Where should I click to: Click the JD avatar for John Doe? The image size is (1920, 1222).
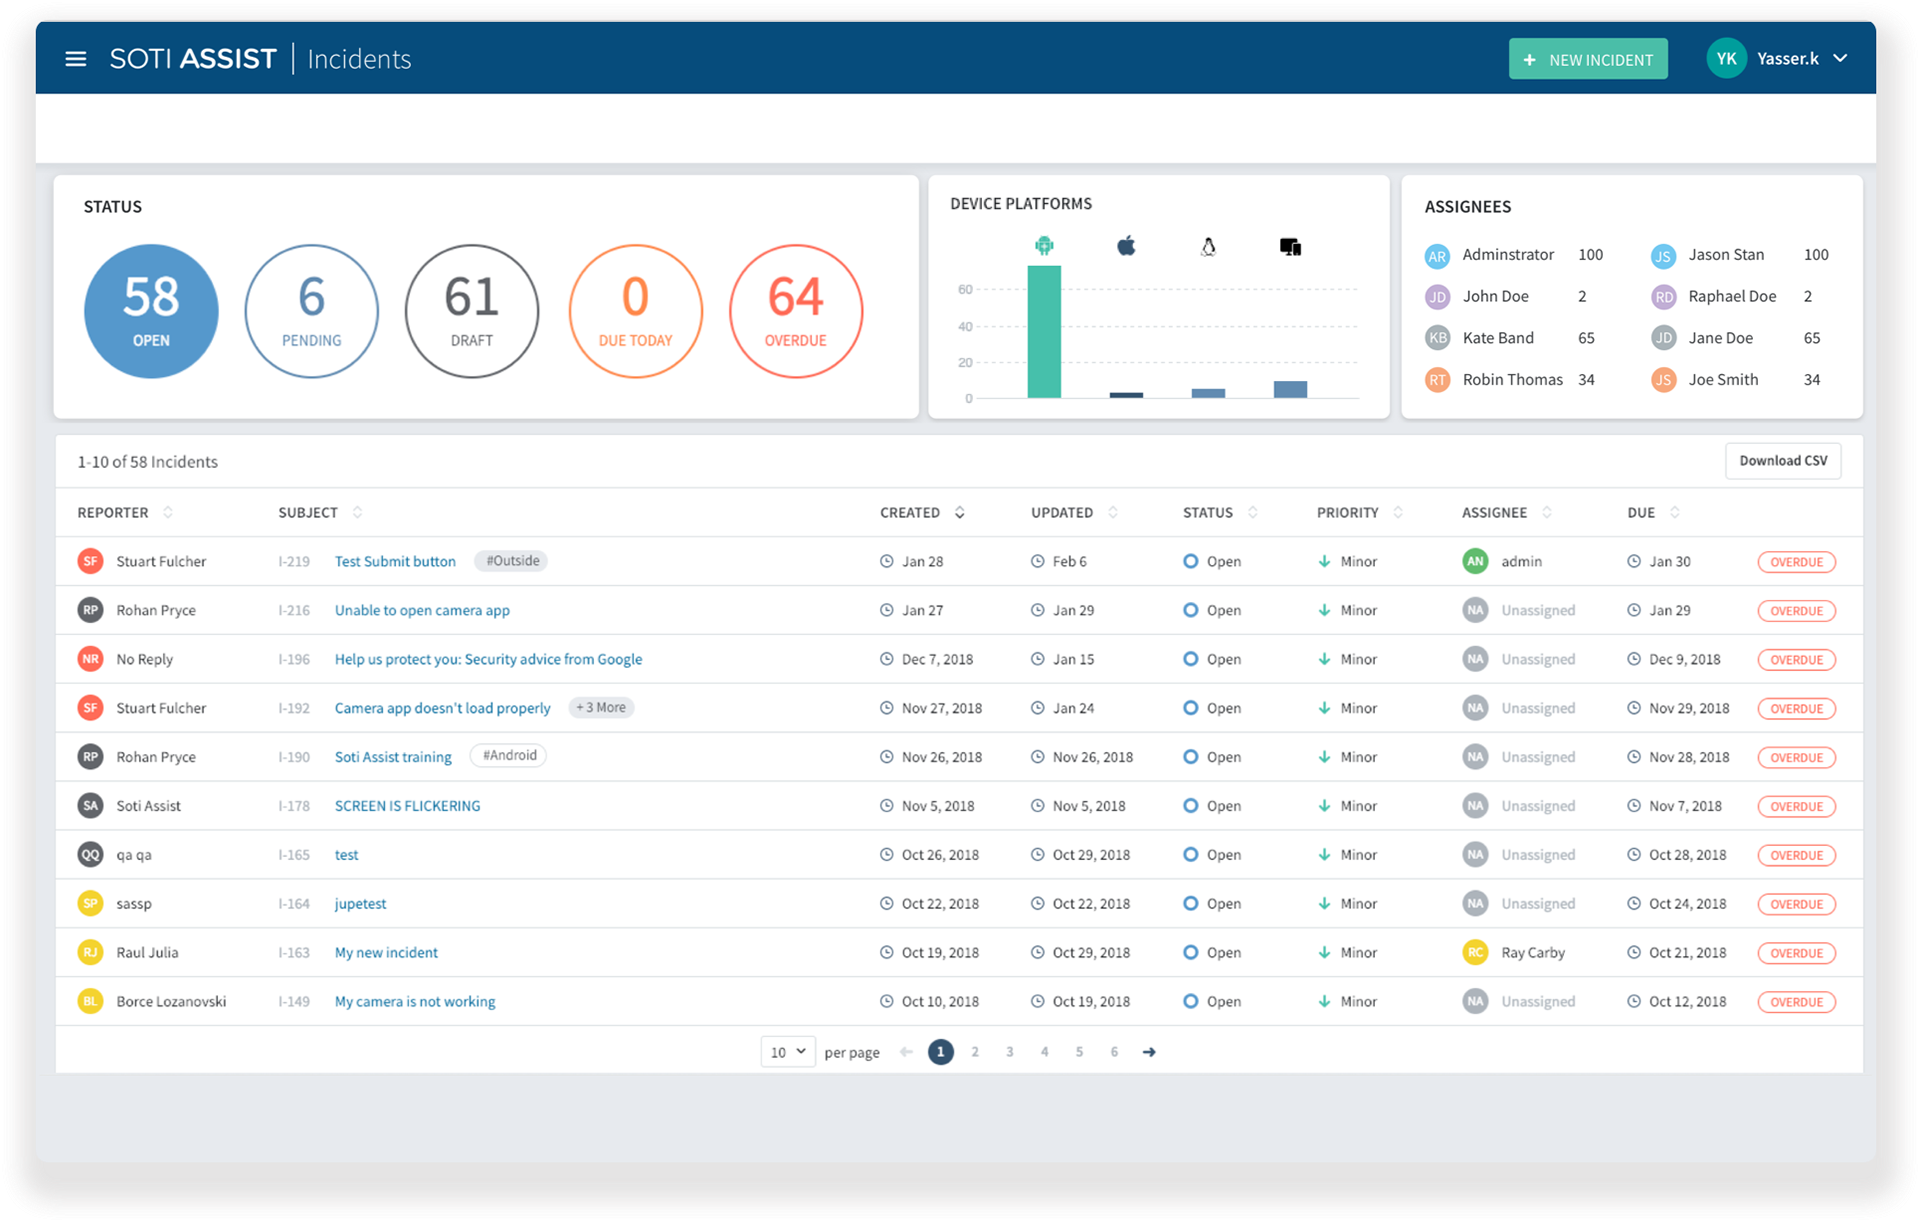(1437, 297)
